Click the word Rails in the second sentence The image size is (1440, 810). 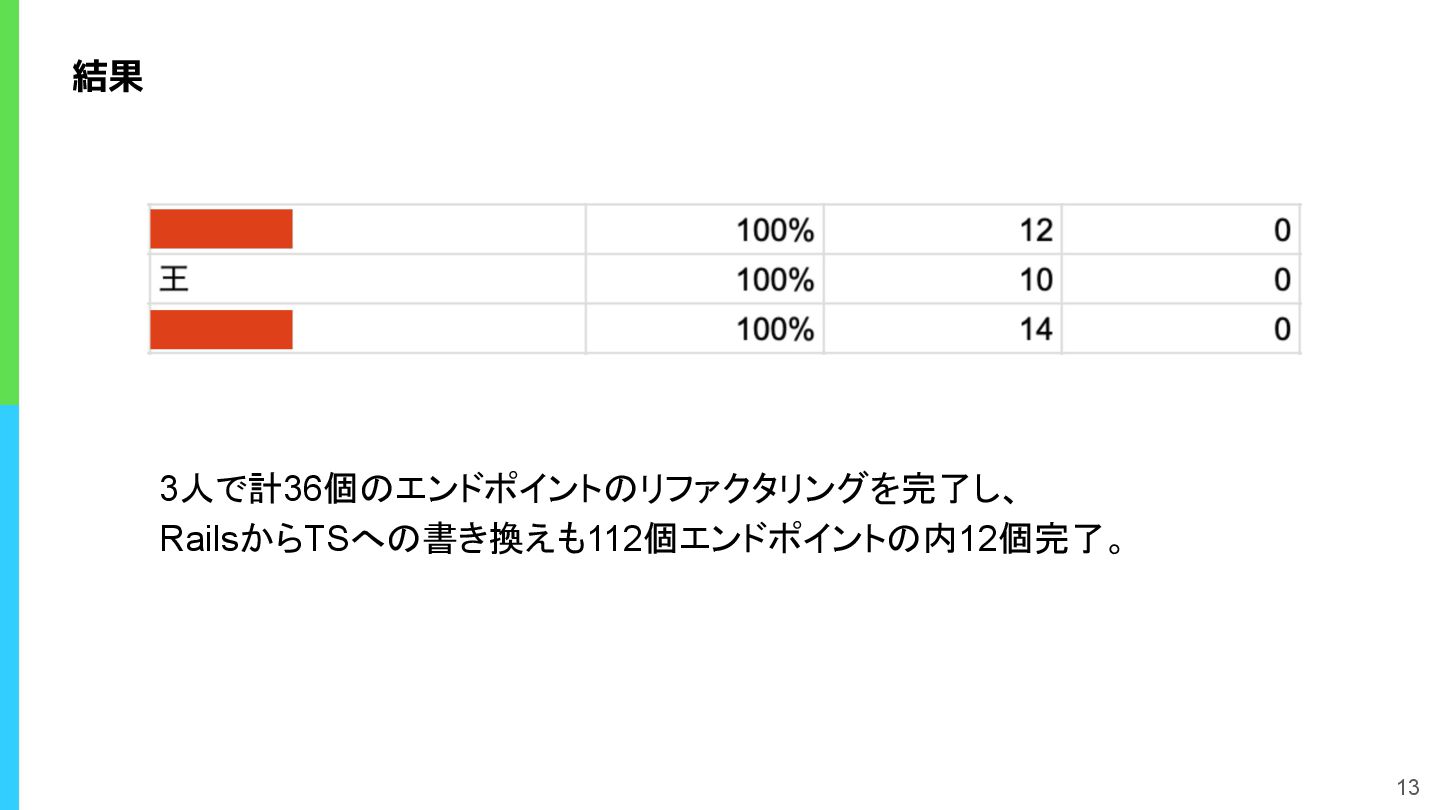click(200, 540)
